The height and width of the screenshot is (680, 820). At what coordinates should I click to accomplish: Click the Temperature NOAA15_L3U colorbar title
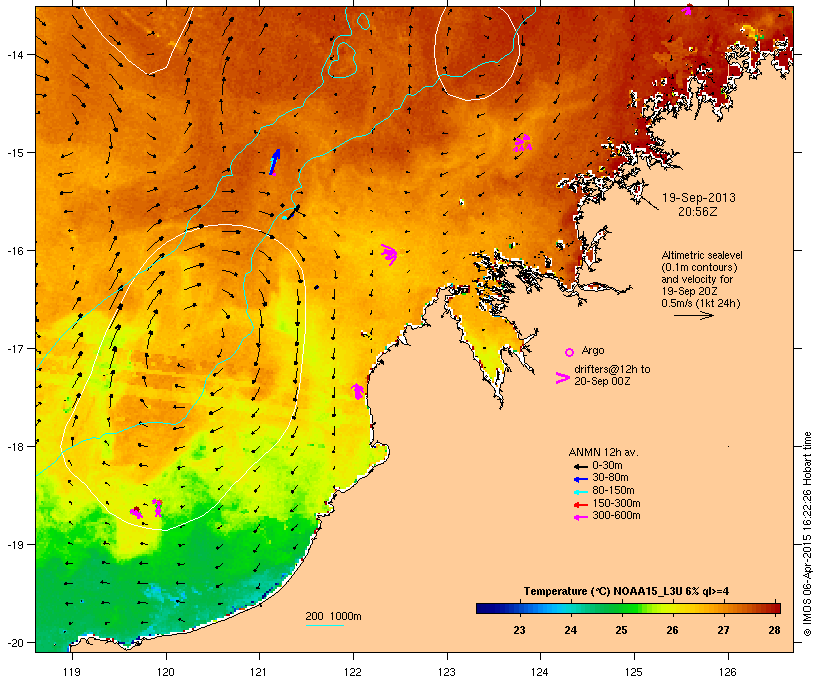(x=627, y=591)
